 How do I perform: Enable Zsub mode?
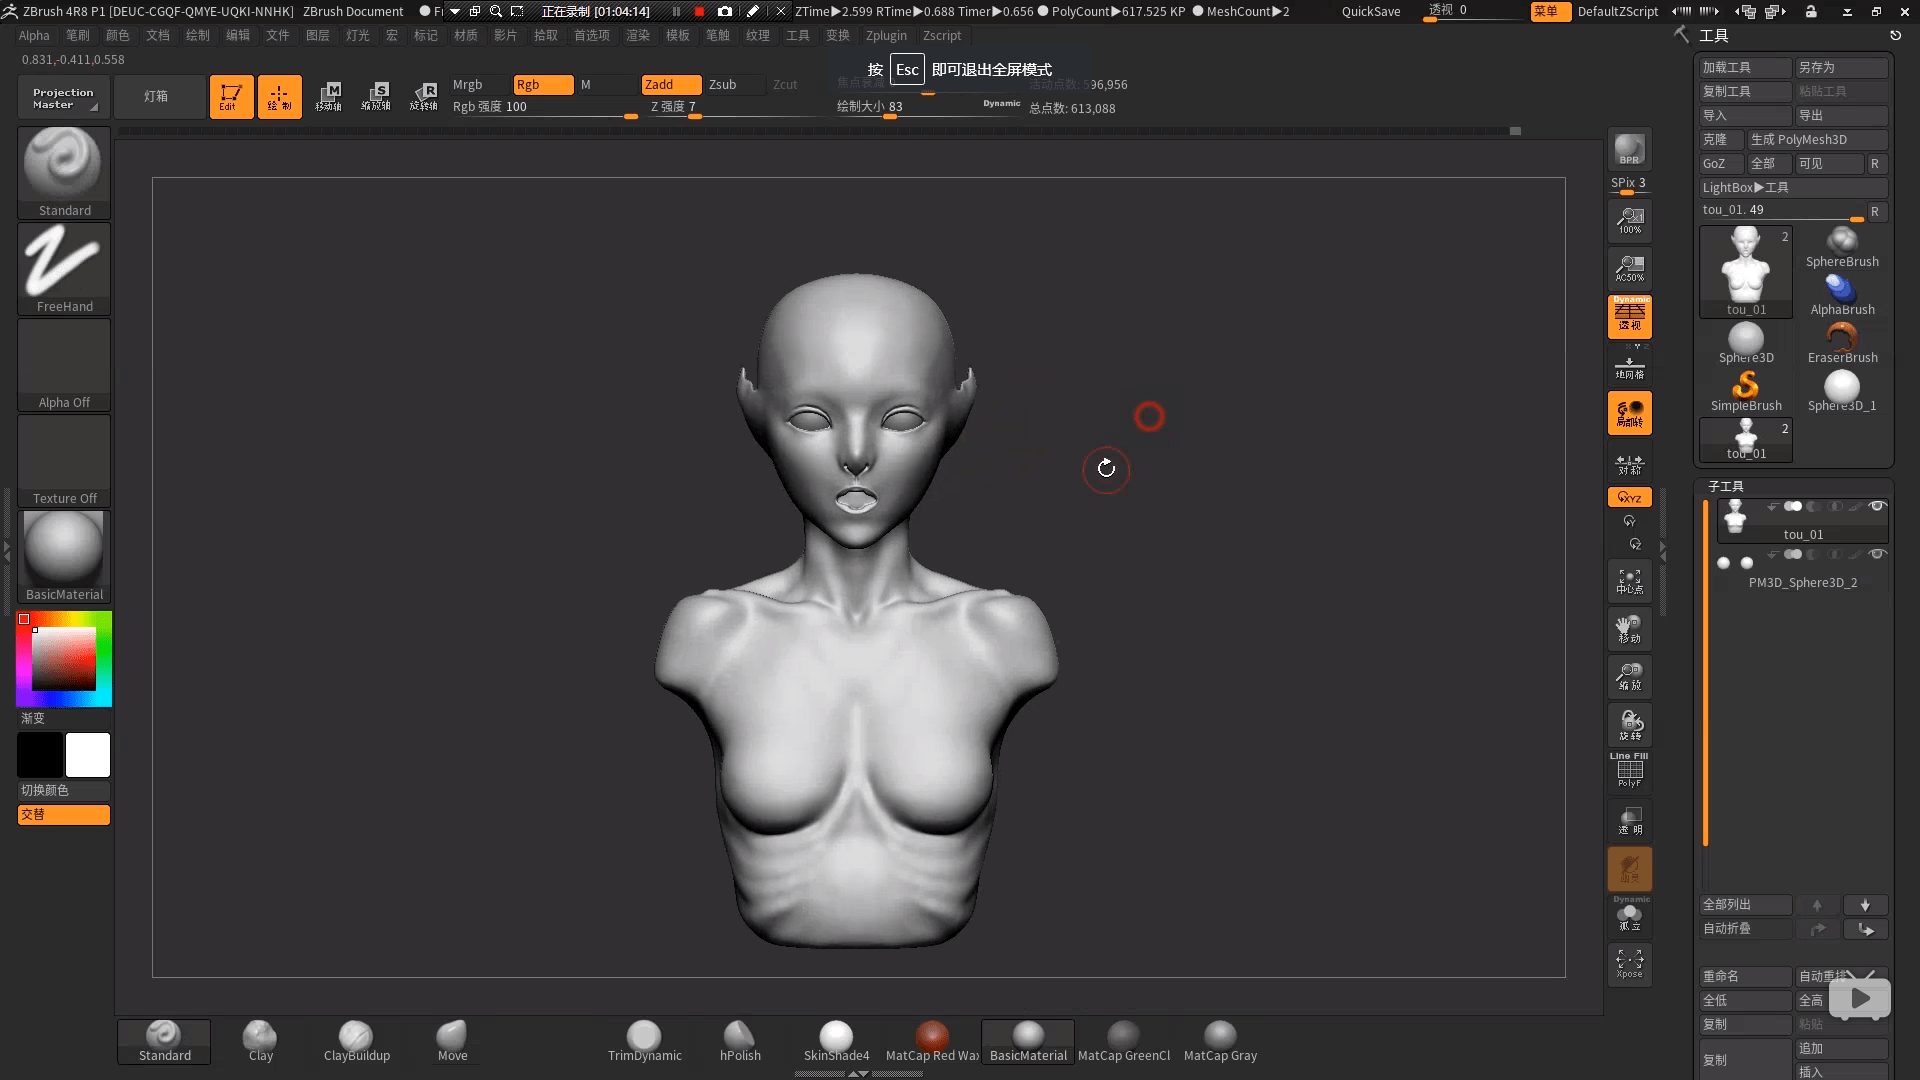click(x=735, y=85)
